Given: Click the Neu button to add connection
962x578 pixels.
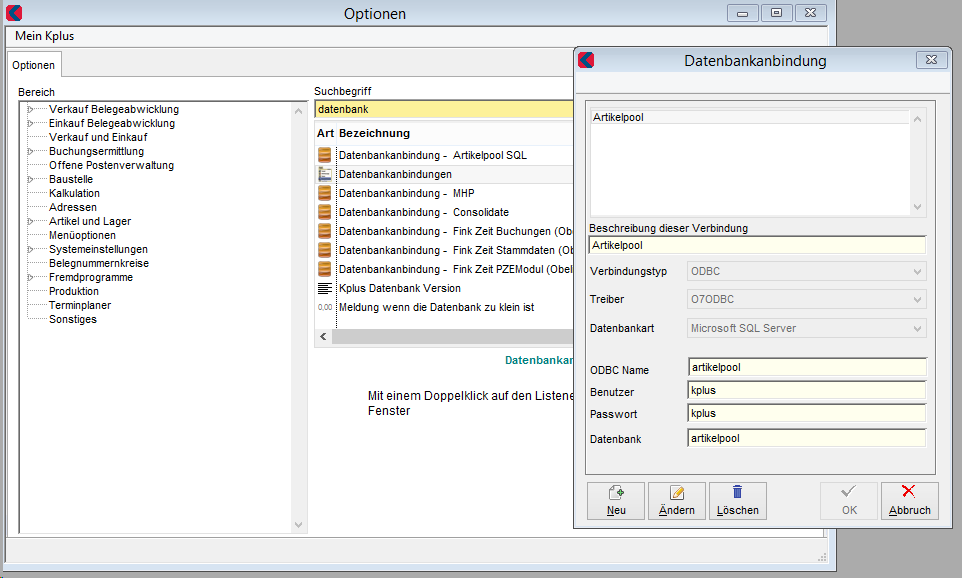Looking at the screenshot, I should pyautogui.click(x=616, y=500).
